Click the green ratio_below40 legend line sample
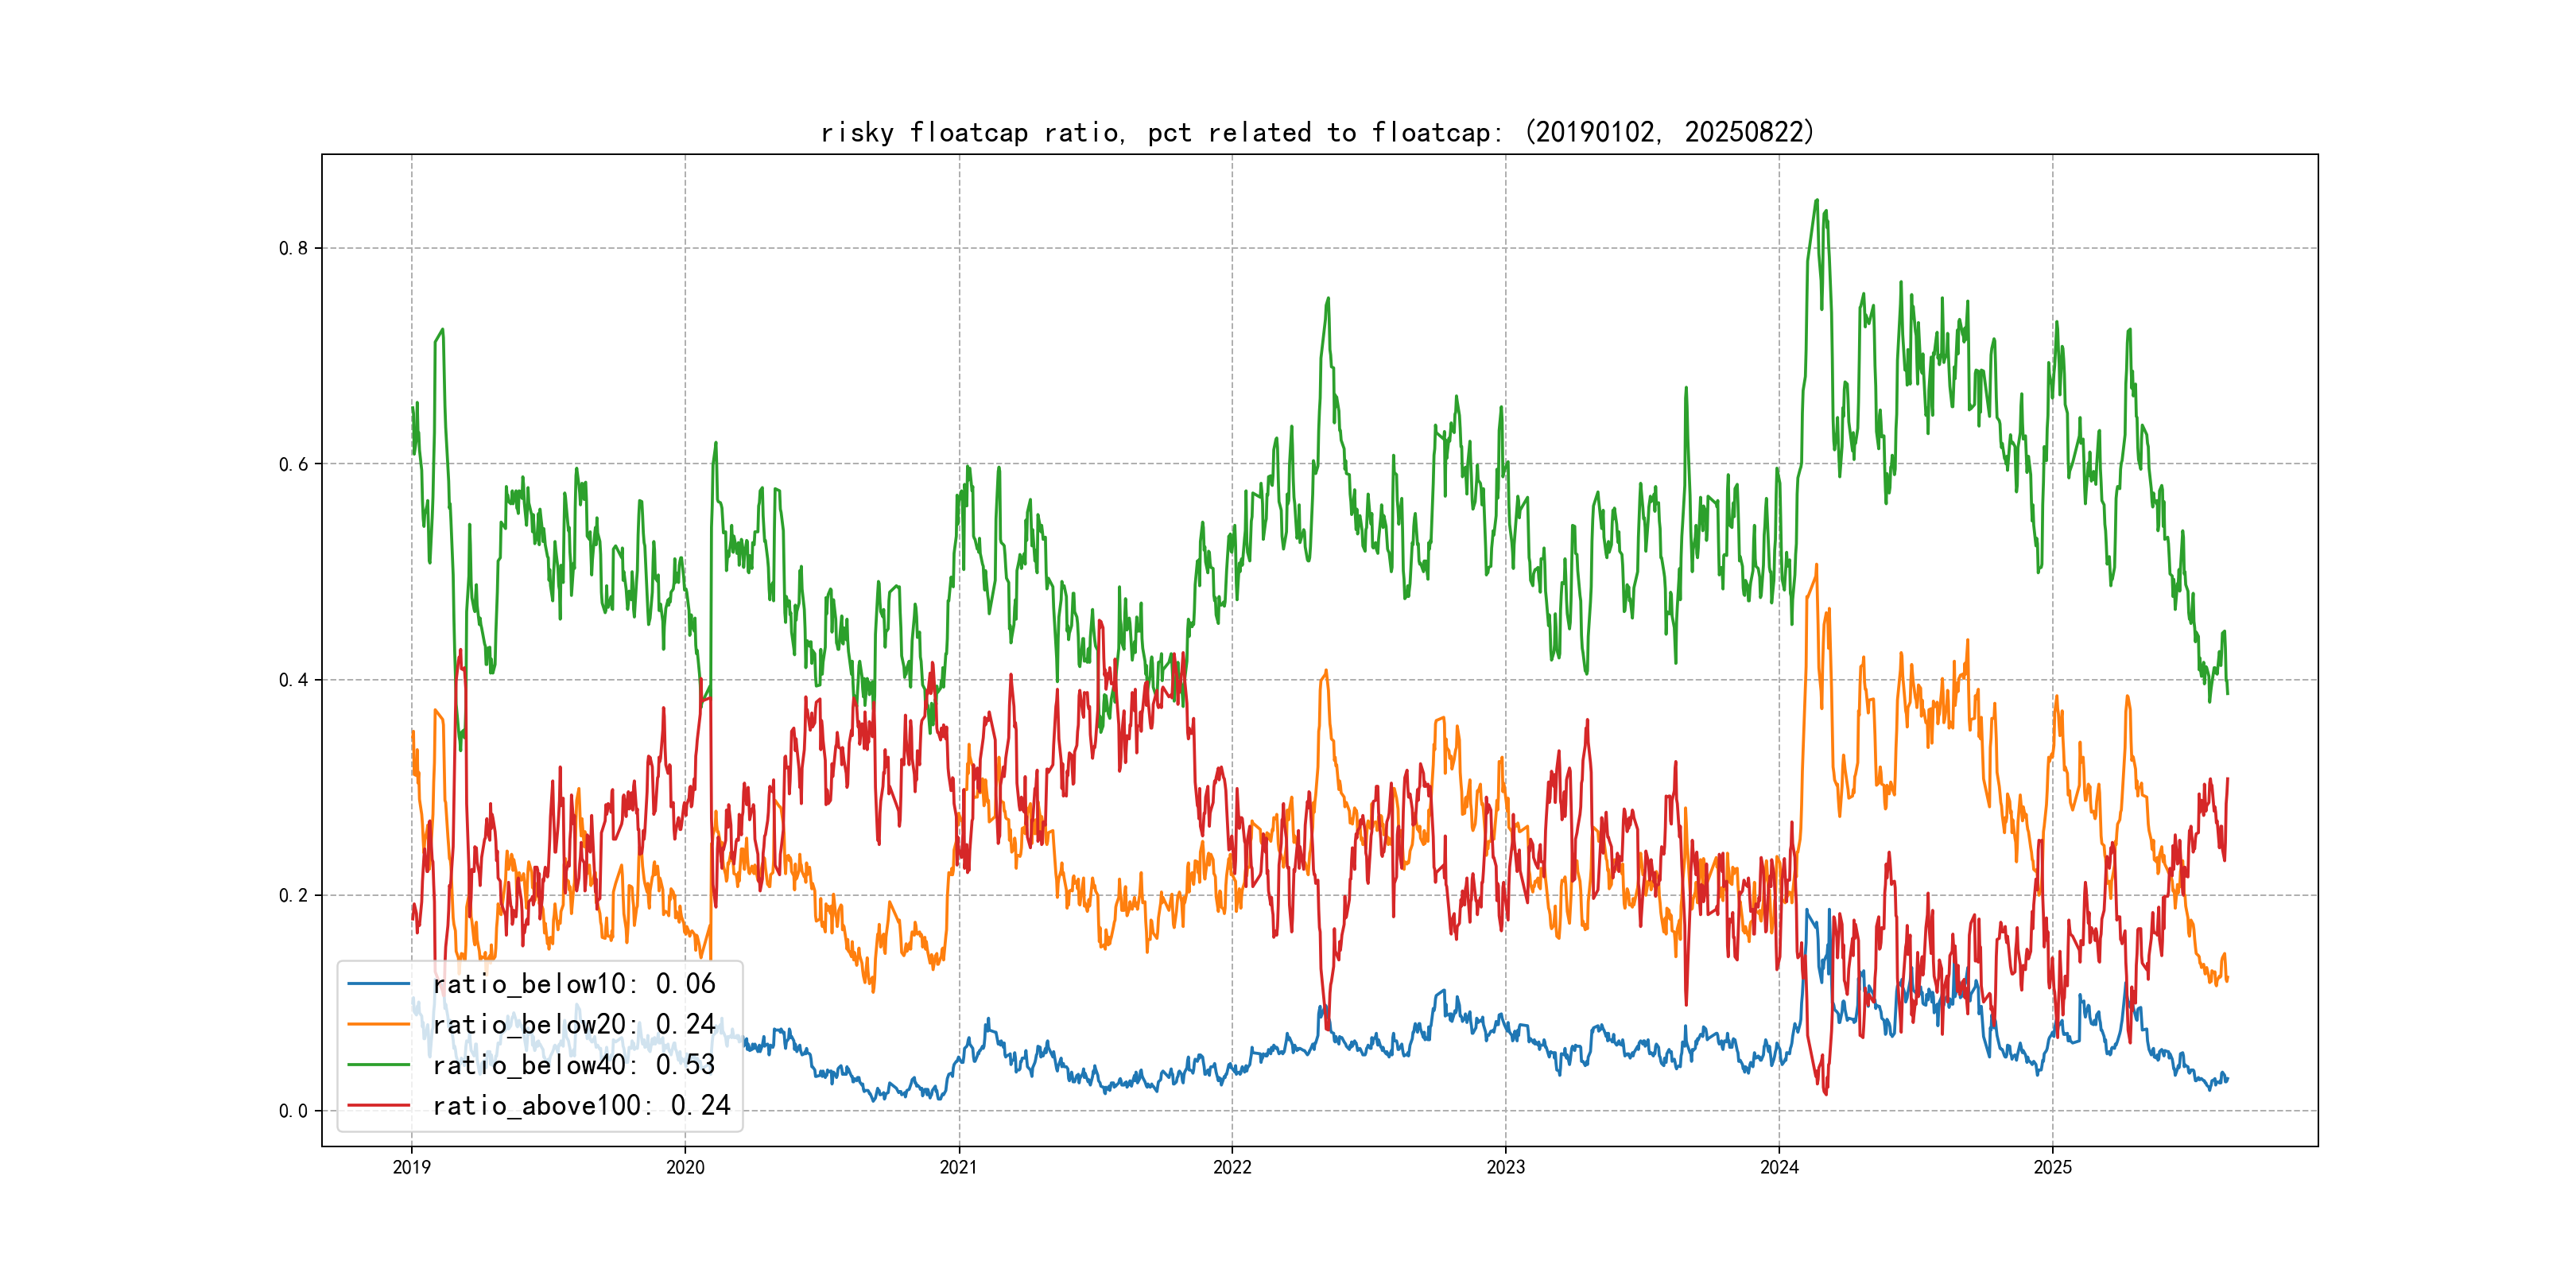This screenshot has height=1288, width=2576. (x=378, y=1065)
